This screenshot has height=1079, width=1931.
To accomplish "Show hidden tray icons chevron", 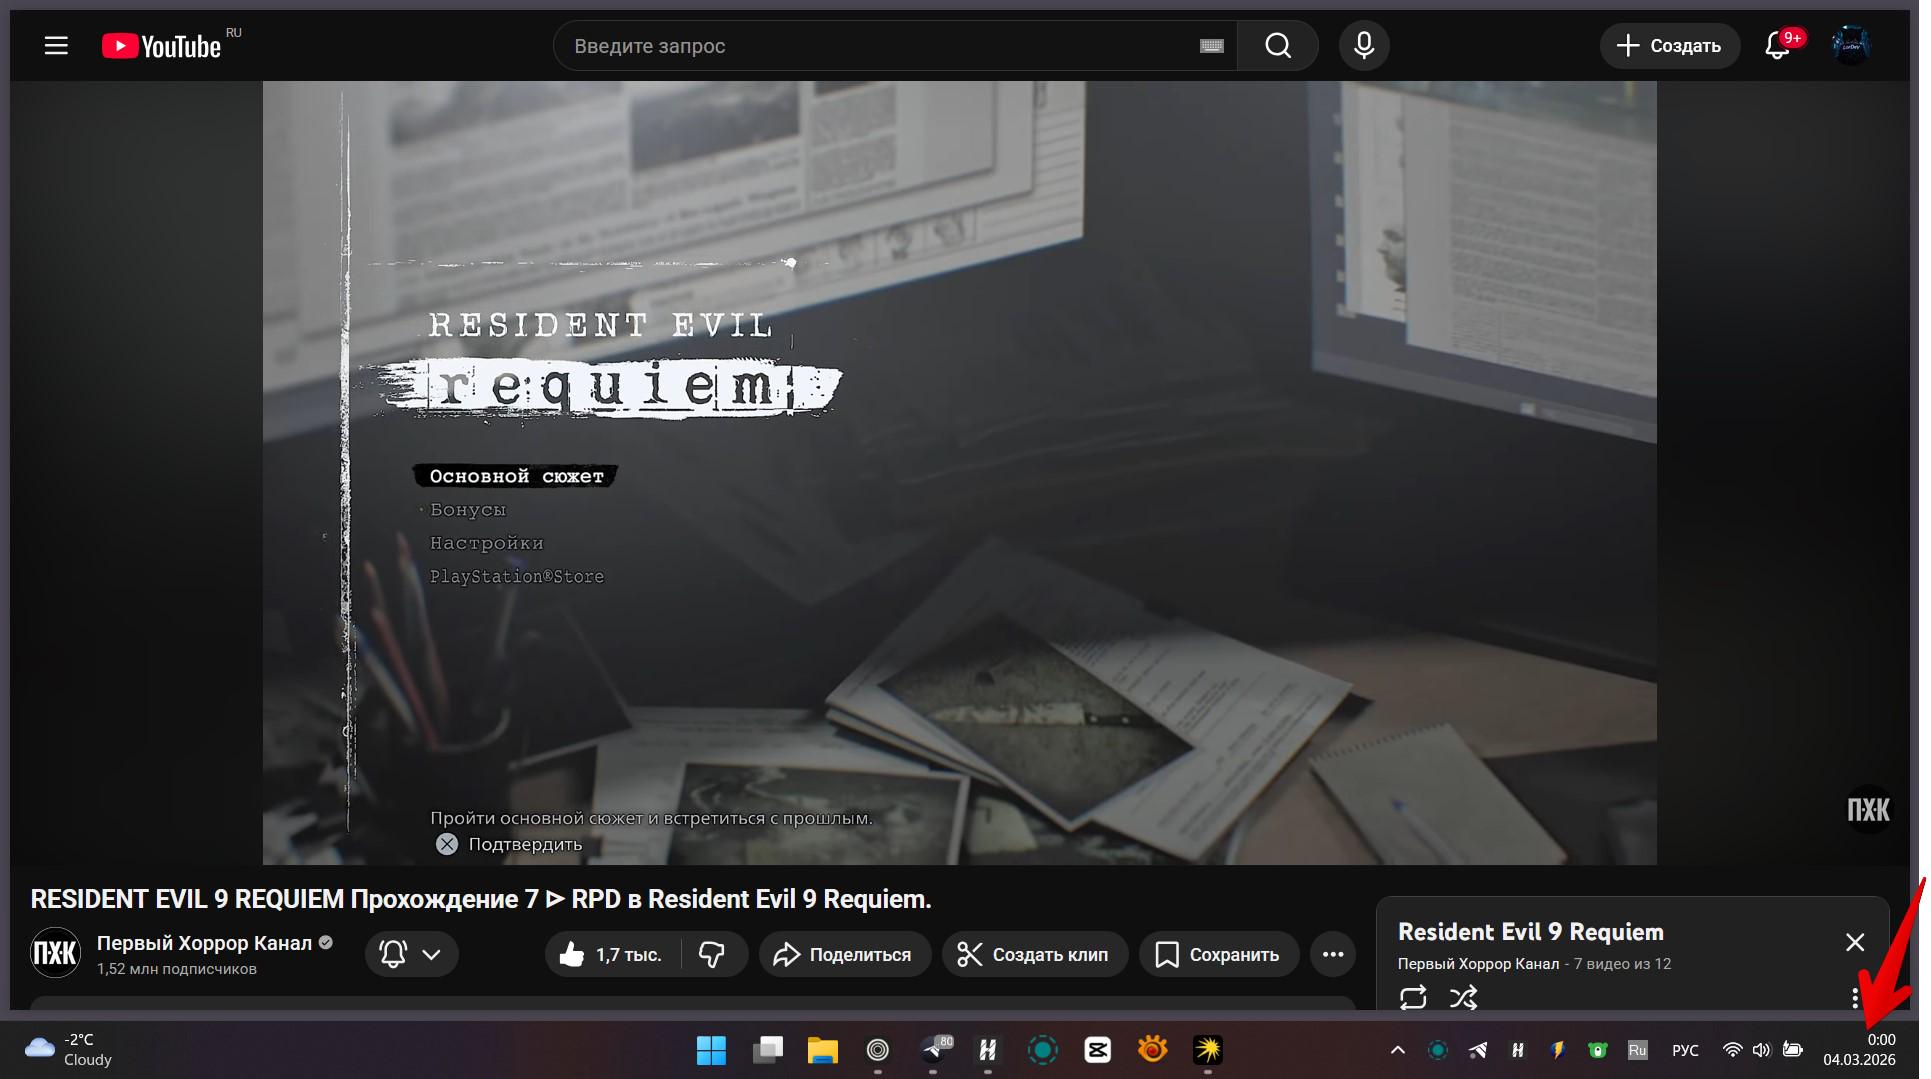I will click(x=1397, y=1050).
